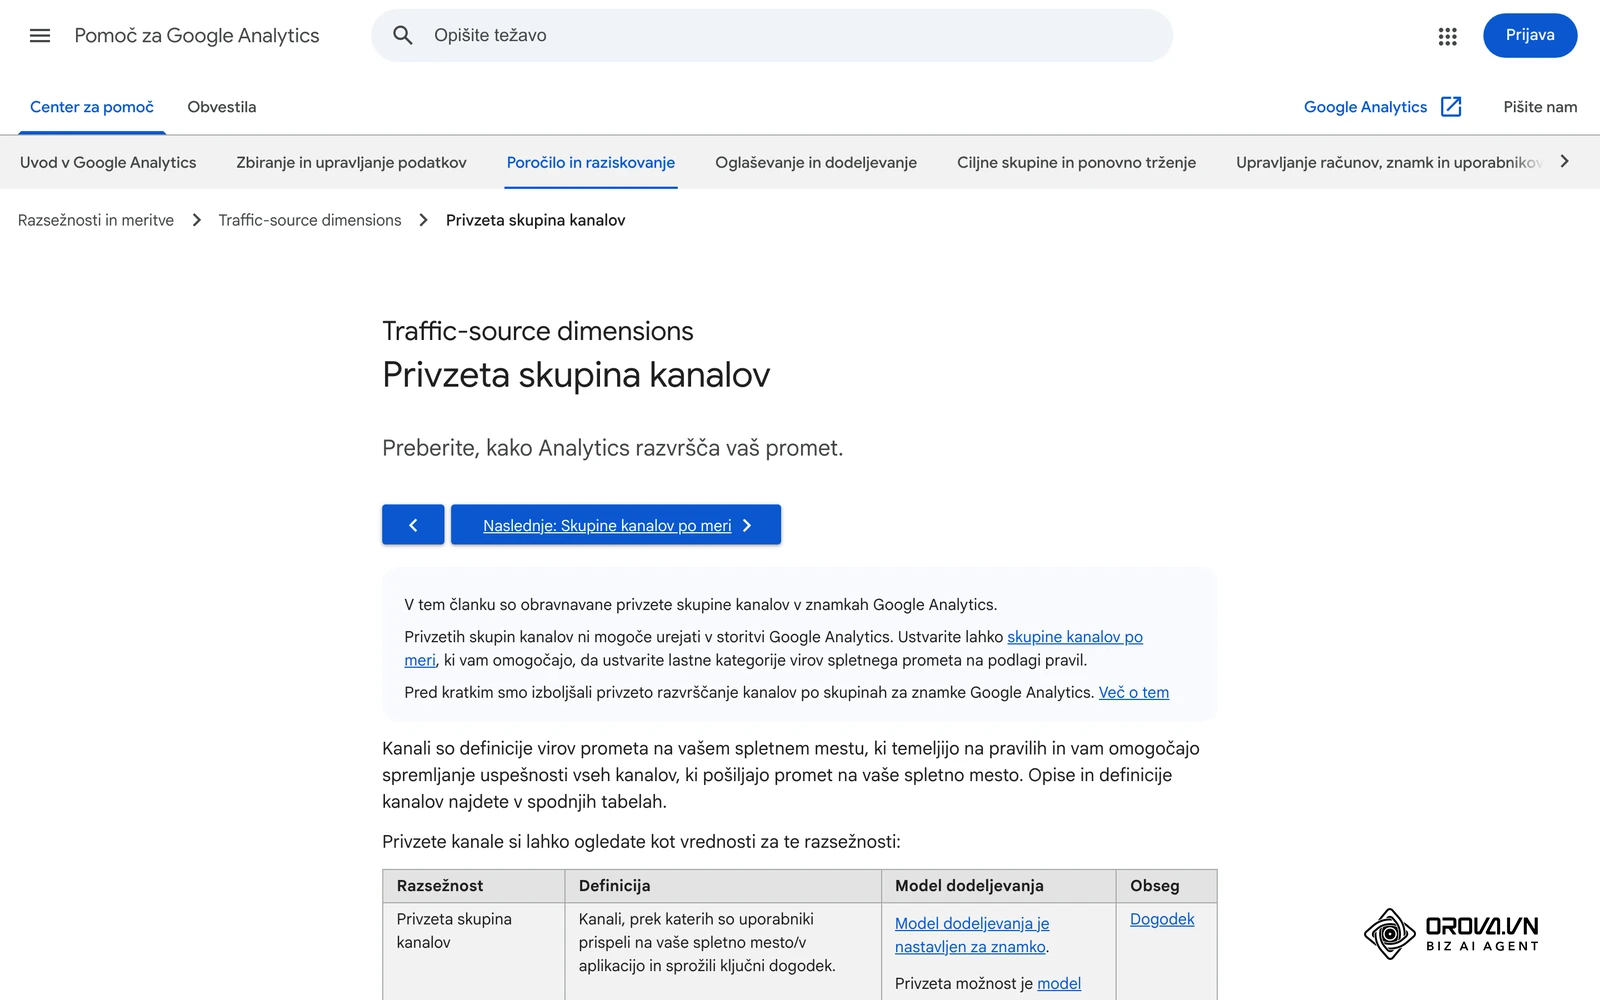Screen dimensions: 1600x1000
Task: Click the Privzeta skupina kanalov breadcrumb
Action: (536, 220)
